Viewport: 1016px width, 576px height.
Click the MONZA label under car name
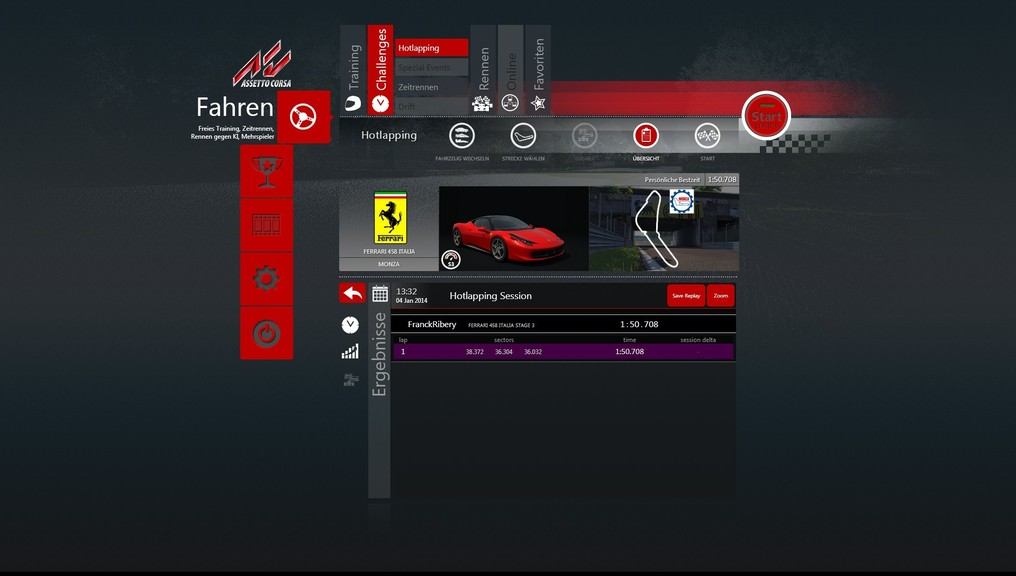click(x=389, y=264)
